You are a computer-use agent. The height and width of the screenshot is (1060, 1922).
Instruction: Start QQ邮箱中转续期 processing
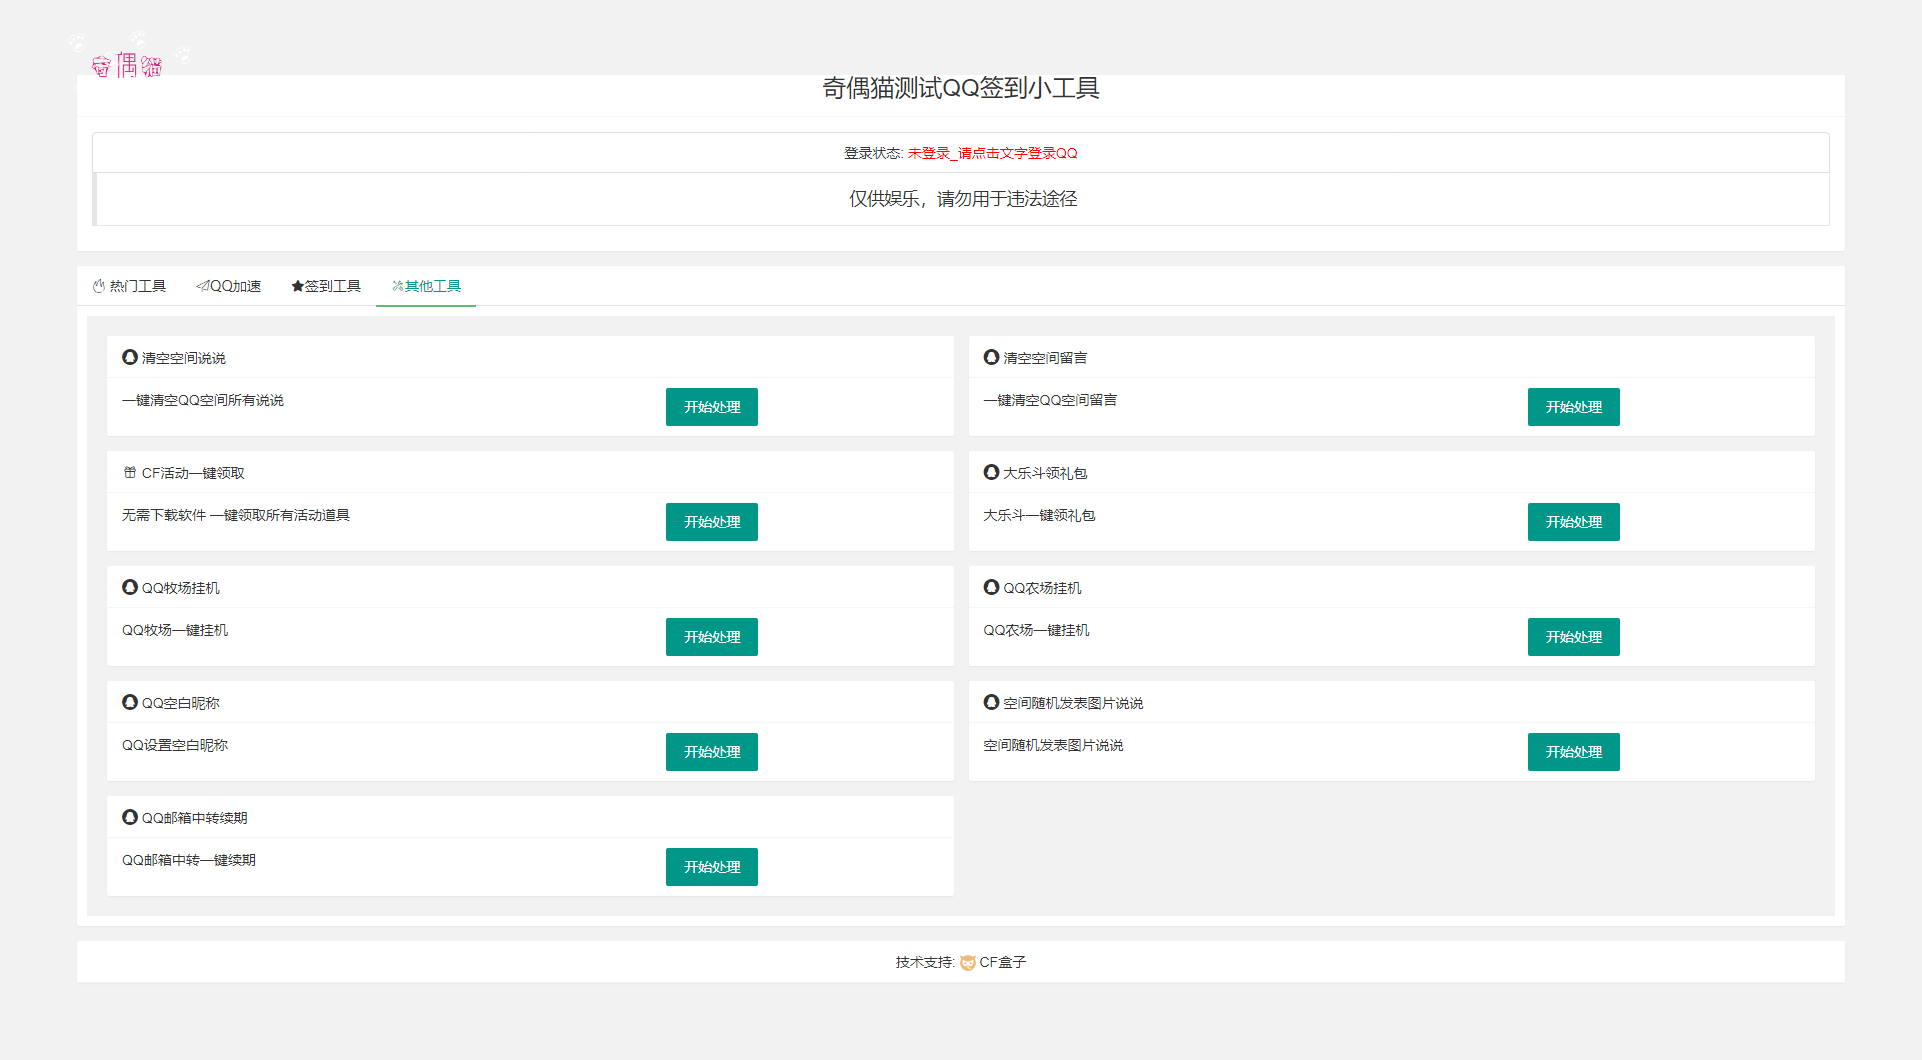(712, 867)
